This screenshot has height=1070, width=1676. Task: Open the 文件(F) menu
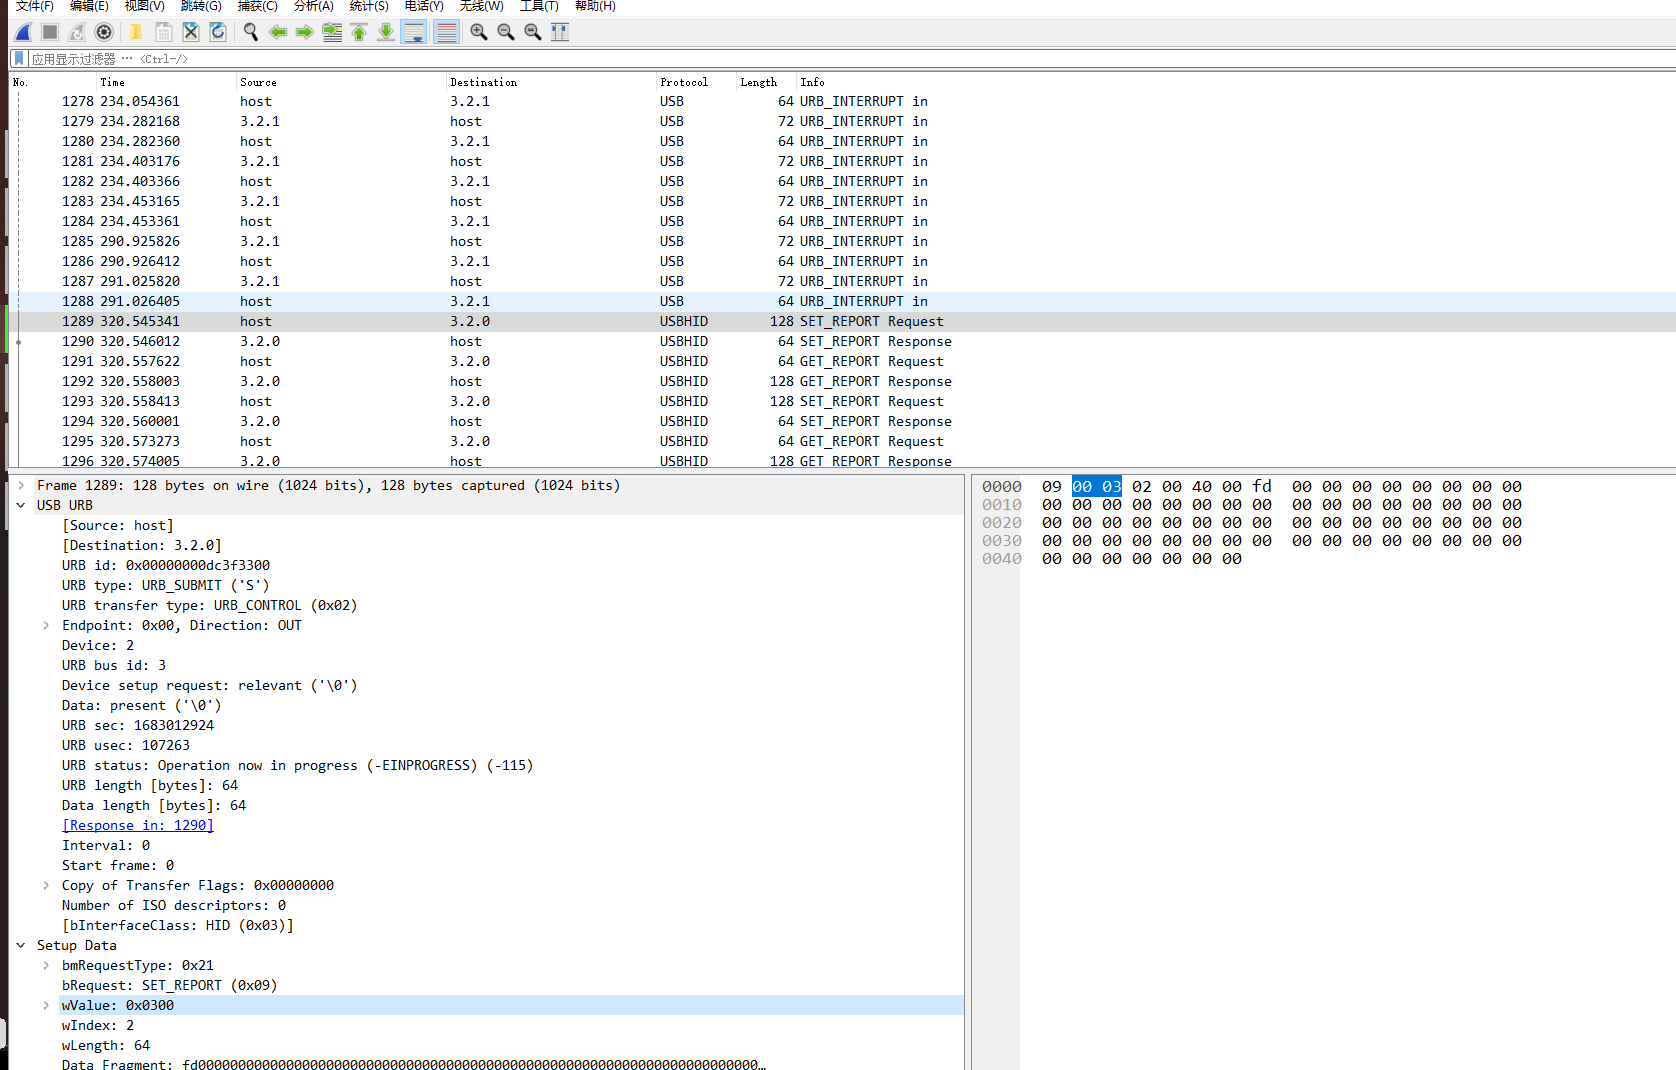click(x=35, y=6)
